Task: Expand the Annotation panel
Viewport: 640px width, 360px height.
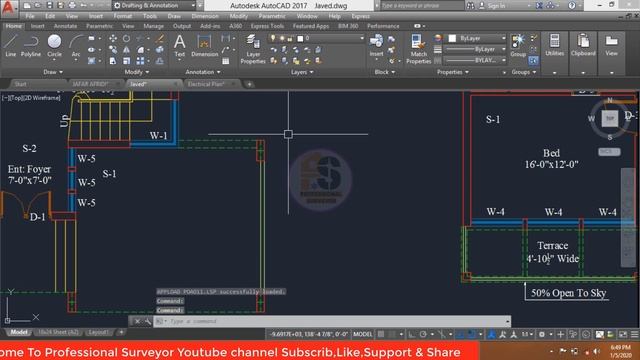Action: (x=203, y=72)
